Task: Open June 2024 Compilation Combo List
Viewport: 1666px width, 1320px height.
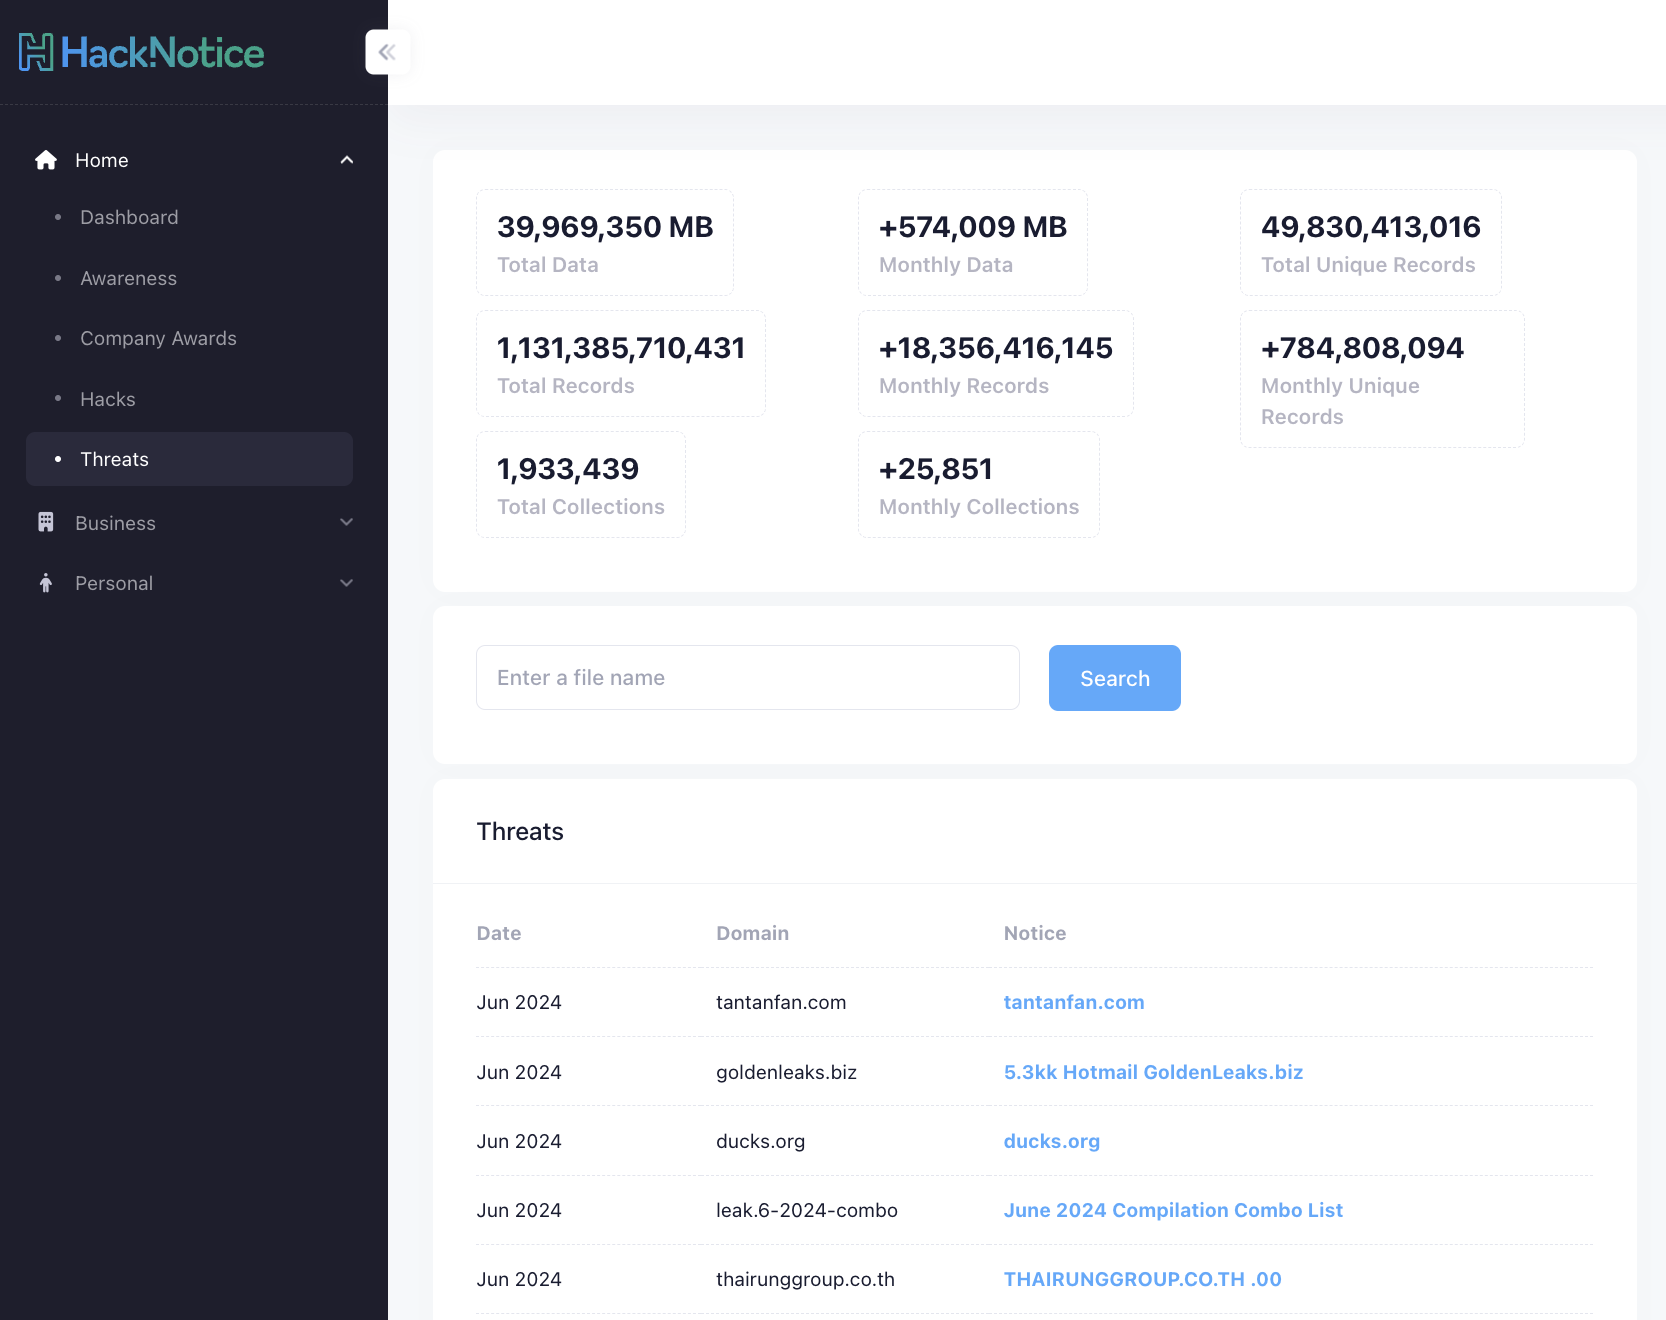Action: 1172,1210
